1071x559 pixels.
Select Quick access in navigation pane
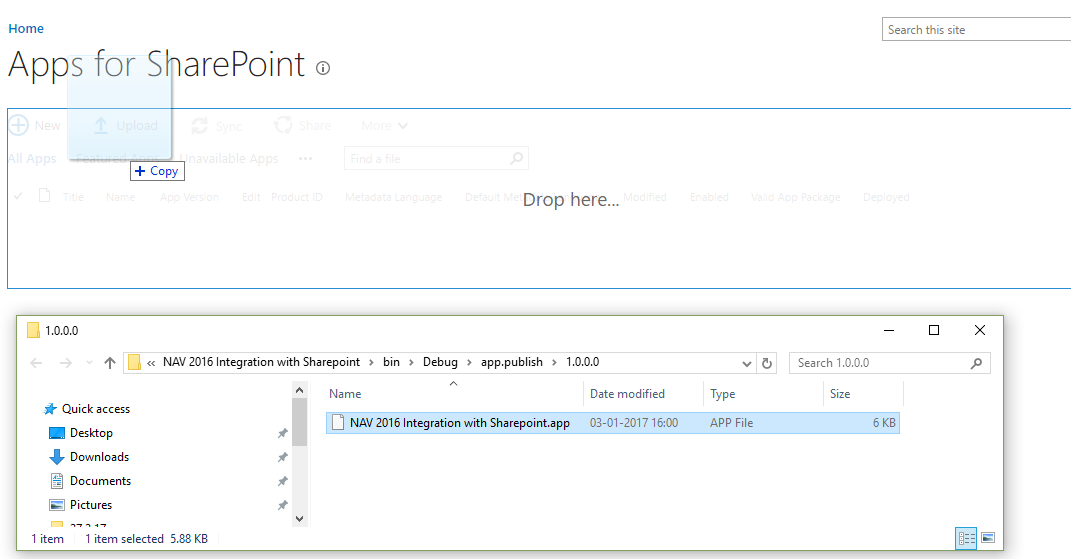(x=96, y=409)
